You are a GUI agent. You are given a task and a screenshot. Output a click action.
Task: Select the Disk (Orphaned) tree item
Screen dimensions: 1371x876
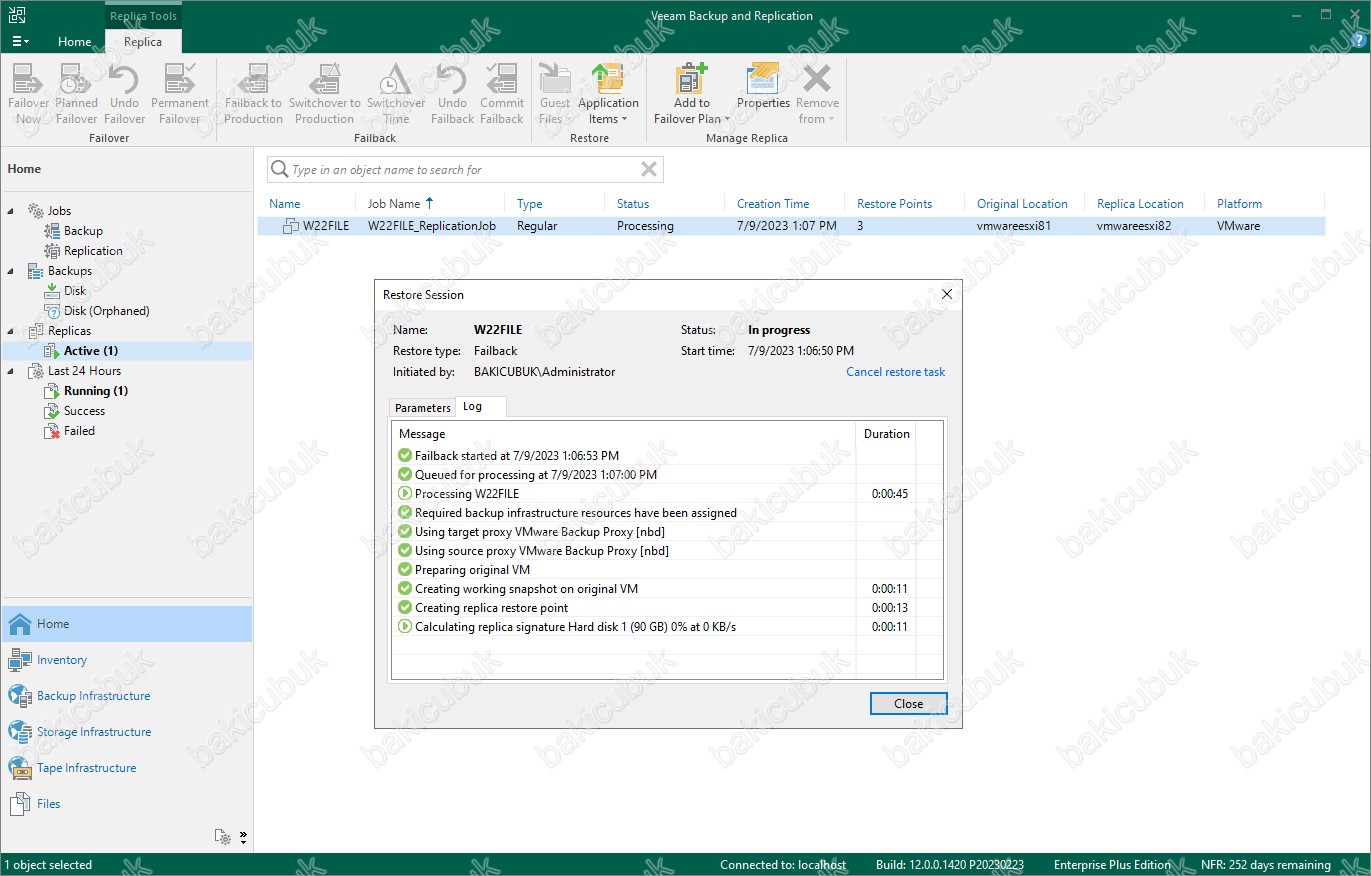click(x=106, y=311)
